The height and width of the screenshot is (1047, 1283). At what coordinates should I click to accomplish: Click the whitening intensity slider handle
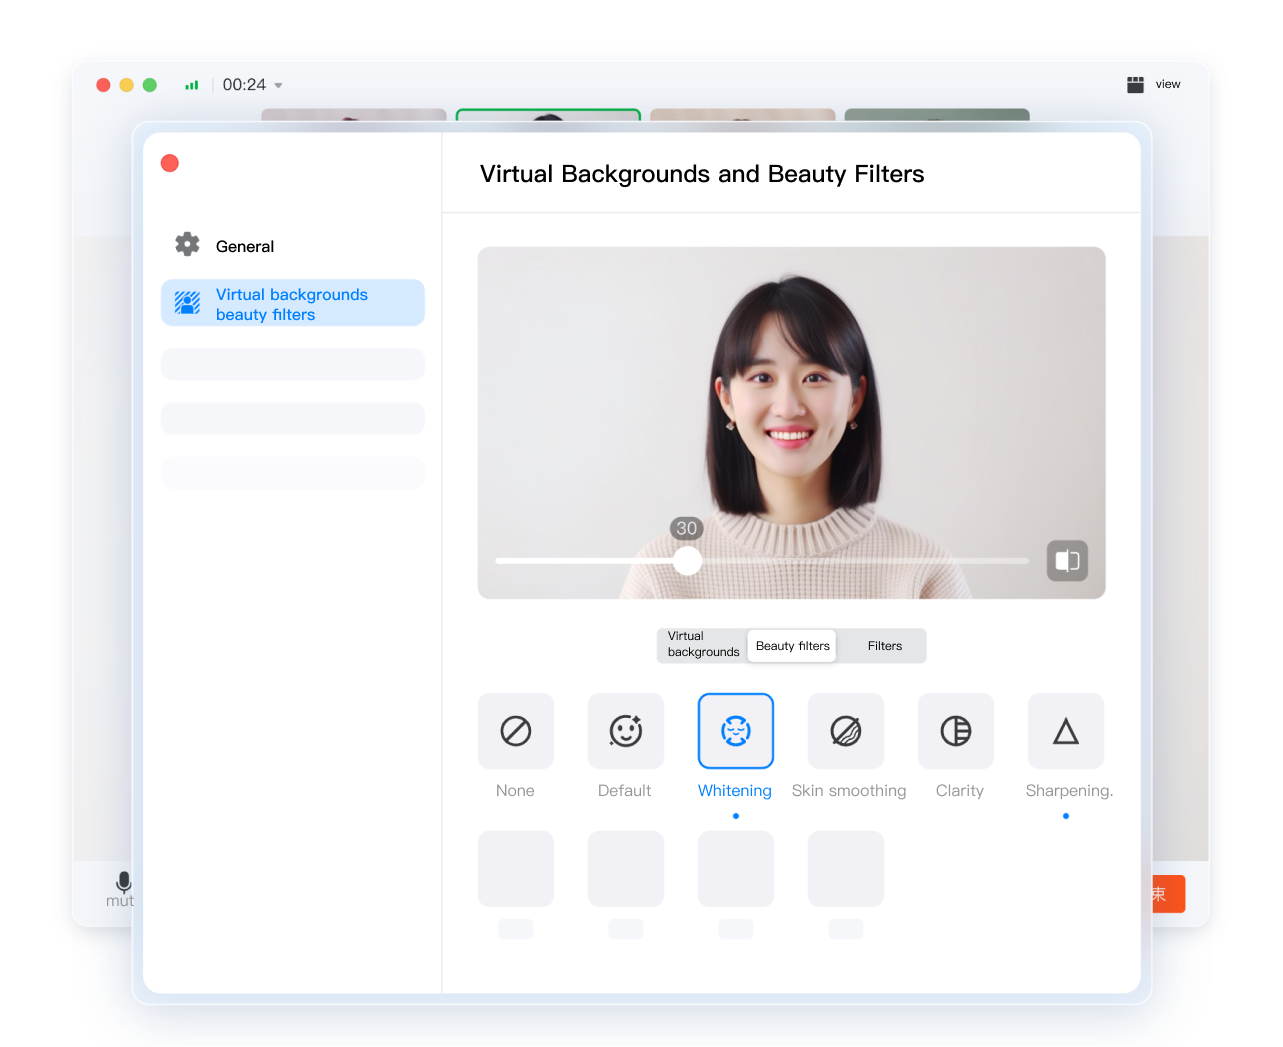(x=687, y=561)
